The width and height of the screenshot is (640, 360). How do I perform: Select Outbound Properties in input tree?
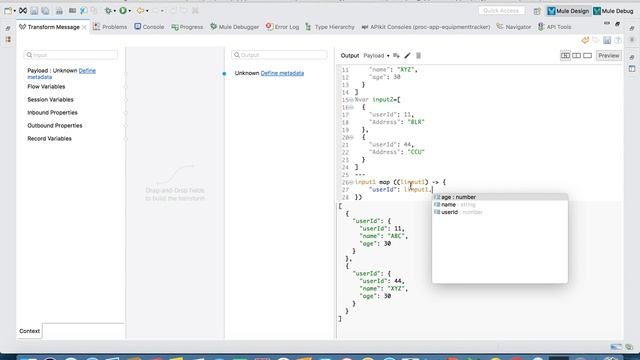[55, 126]
